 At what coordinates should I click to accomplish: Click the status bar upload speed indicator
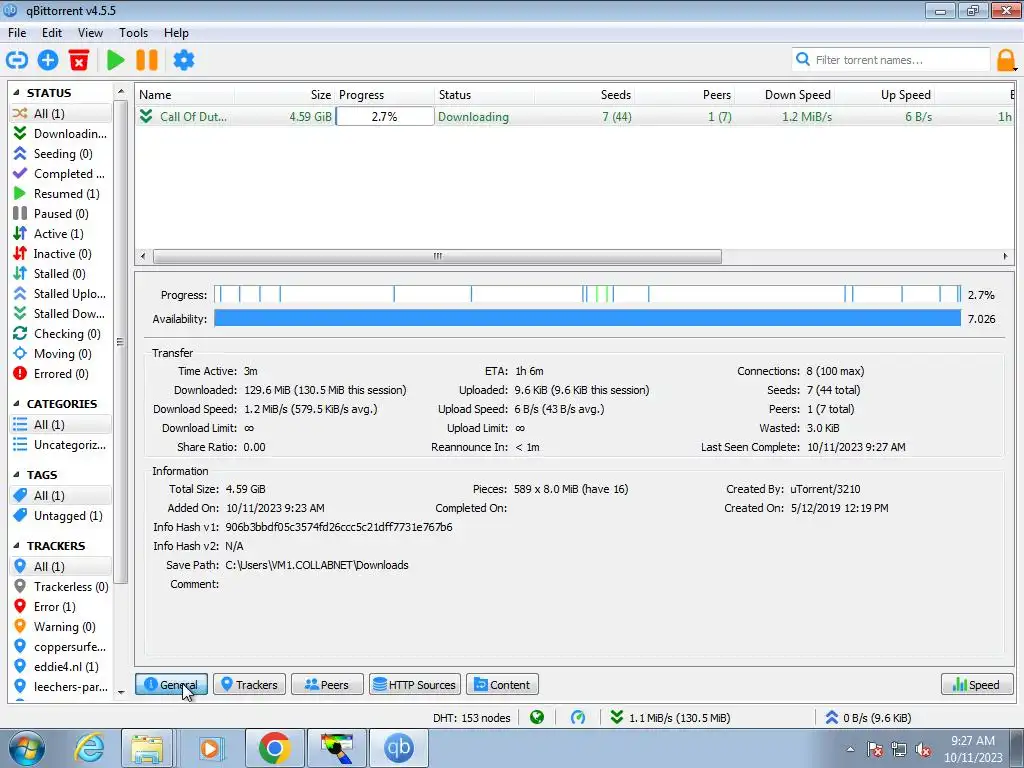tap(868, 718)
